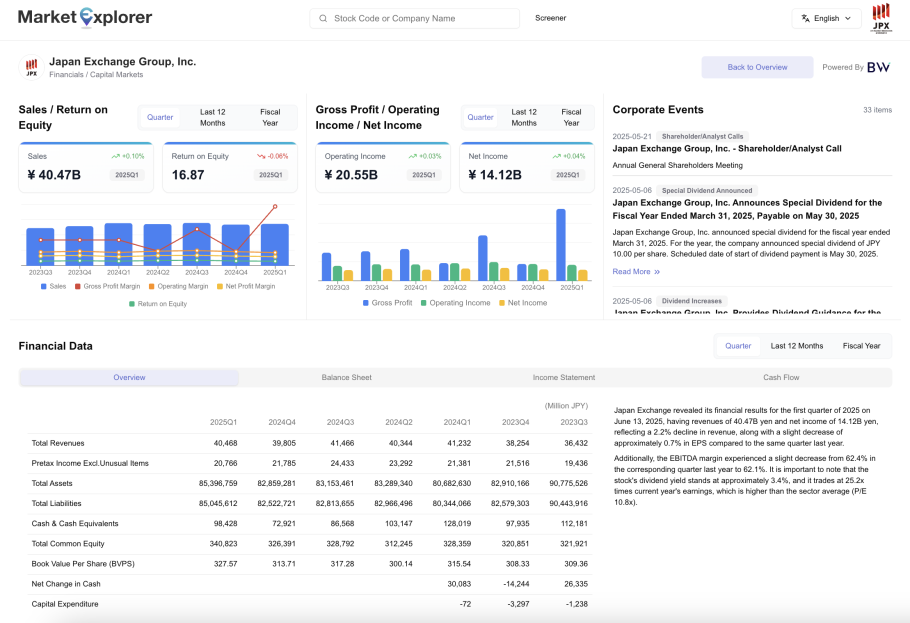Set Financial Data period to Fiscal Year

861,346
